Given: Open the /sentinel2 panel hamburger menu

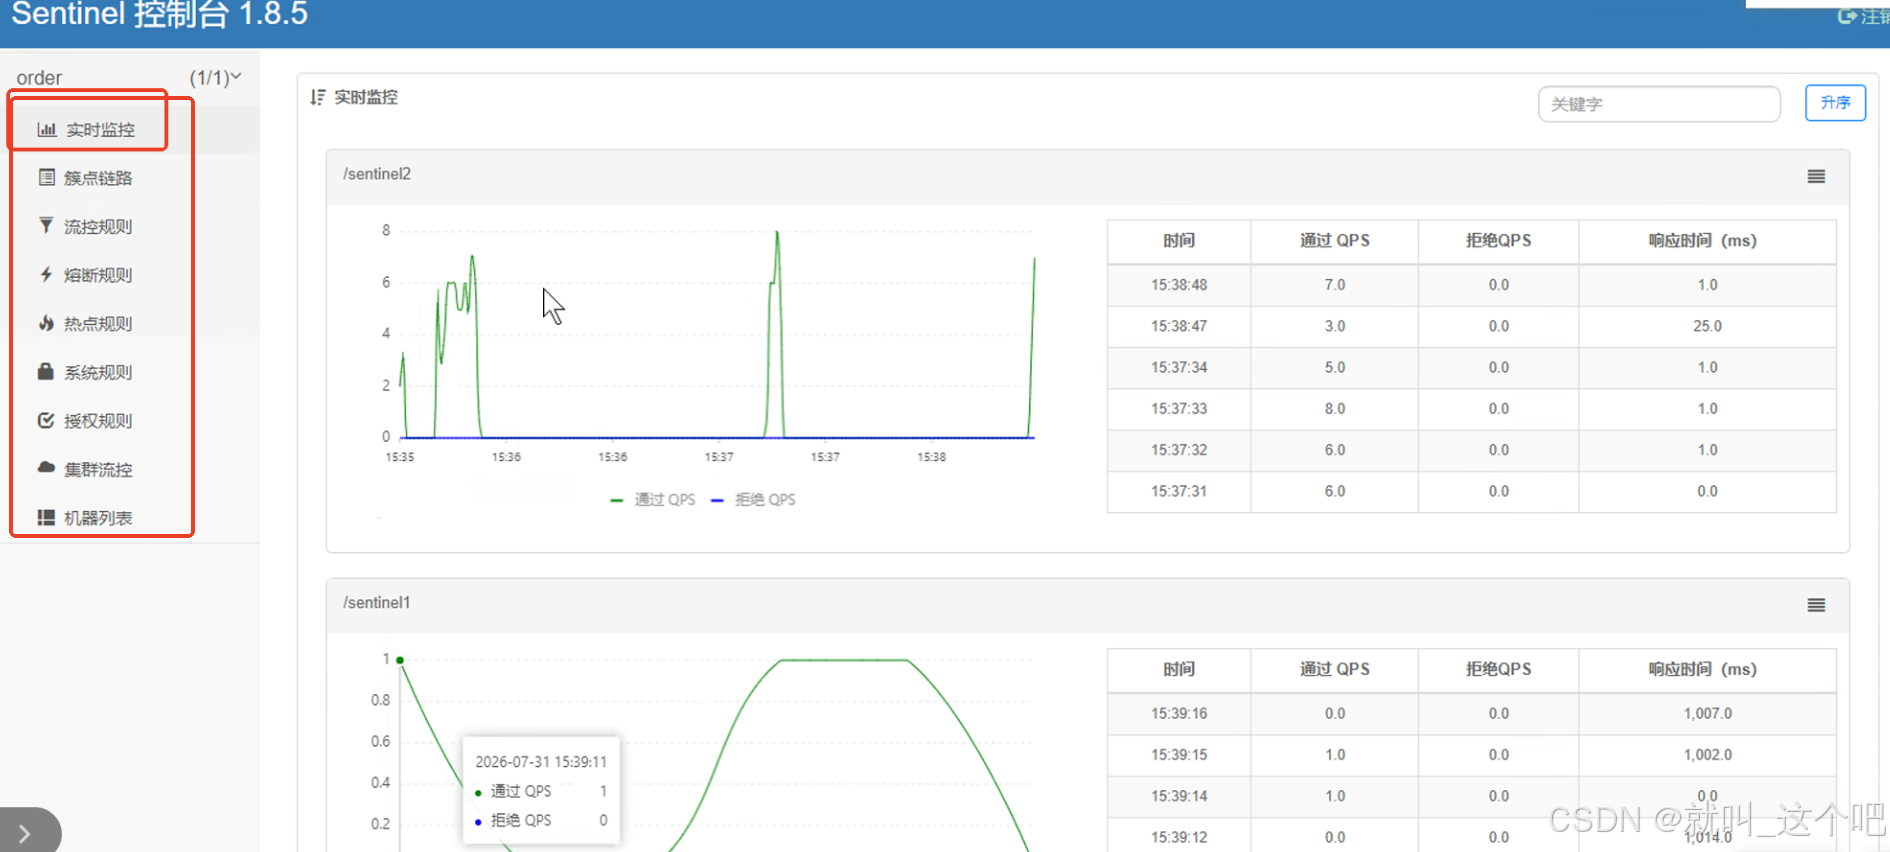Looking at the screenshot, I should (x=1816, y=177).
